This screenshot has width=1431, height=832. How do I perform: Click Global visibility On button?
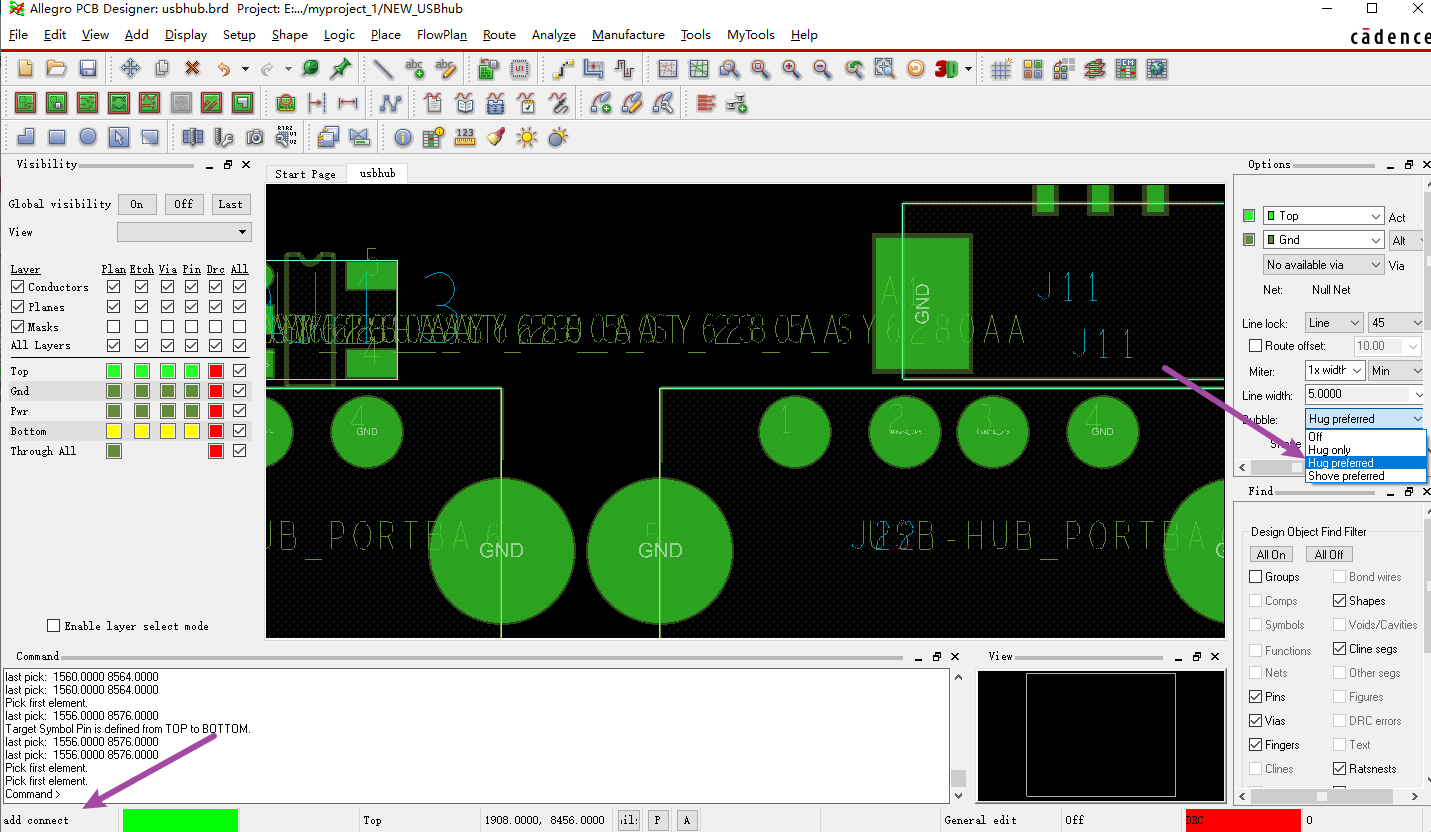(x=137, y=204)
